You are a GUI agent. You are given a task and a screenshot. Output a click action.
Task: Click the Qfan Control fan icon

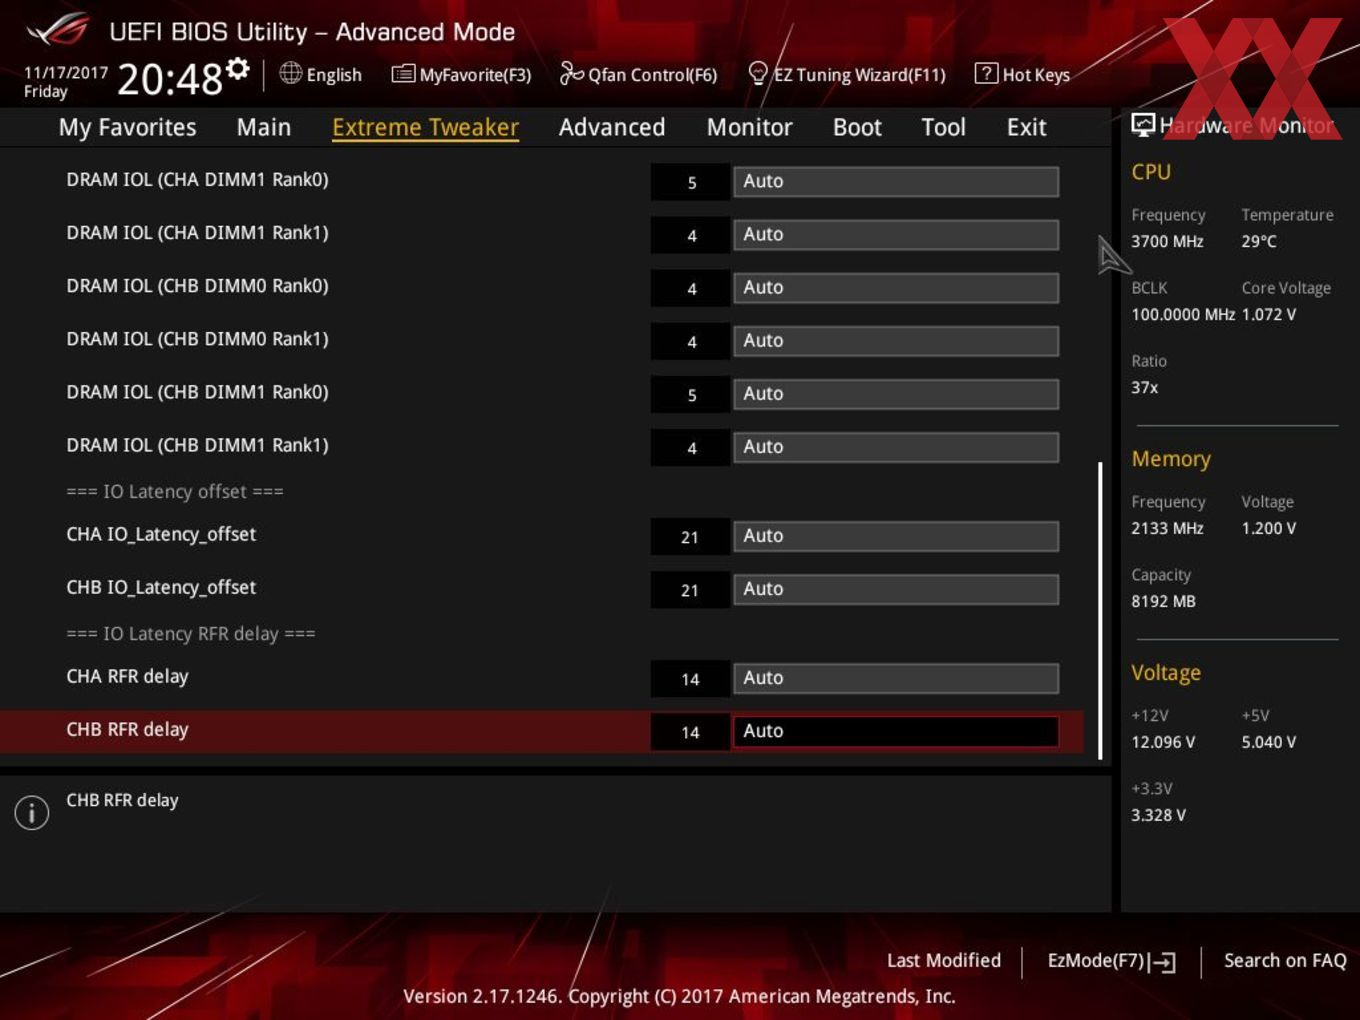(x=571, y=73)
